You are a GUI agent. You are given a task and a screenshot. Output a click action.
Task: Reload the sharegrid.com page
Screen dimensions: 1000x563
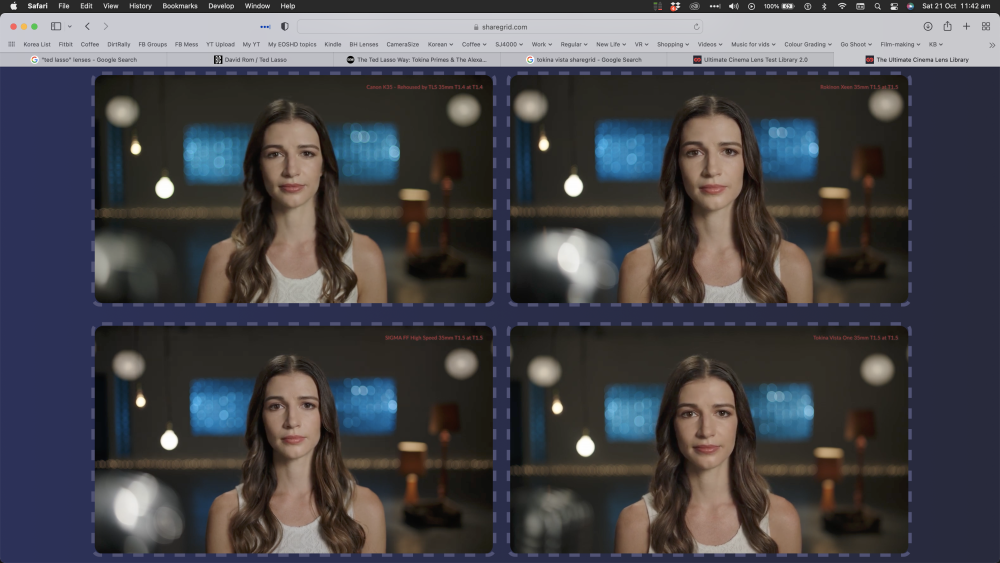point(696,27)
